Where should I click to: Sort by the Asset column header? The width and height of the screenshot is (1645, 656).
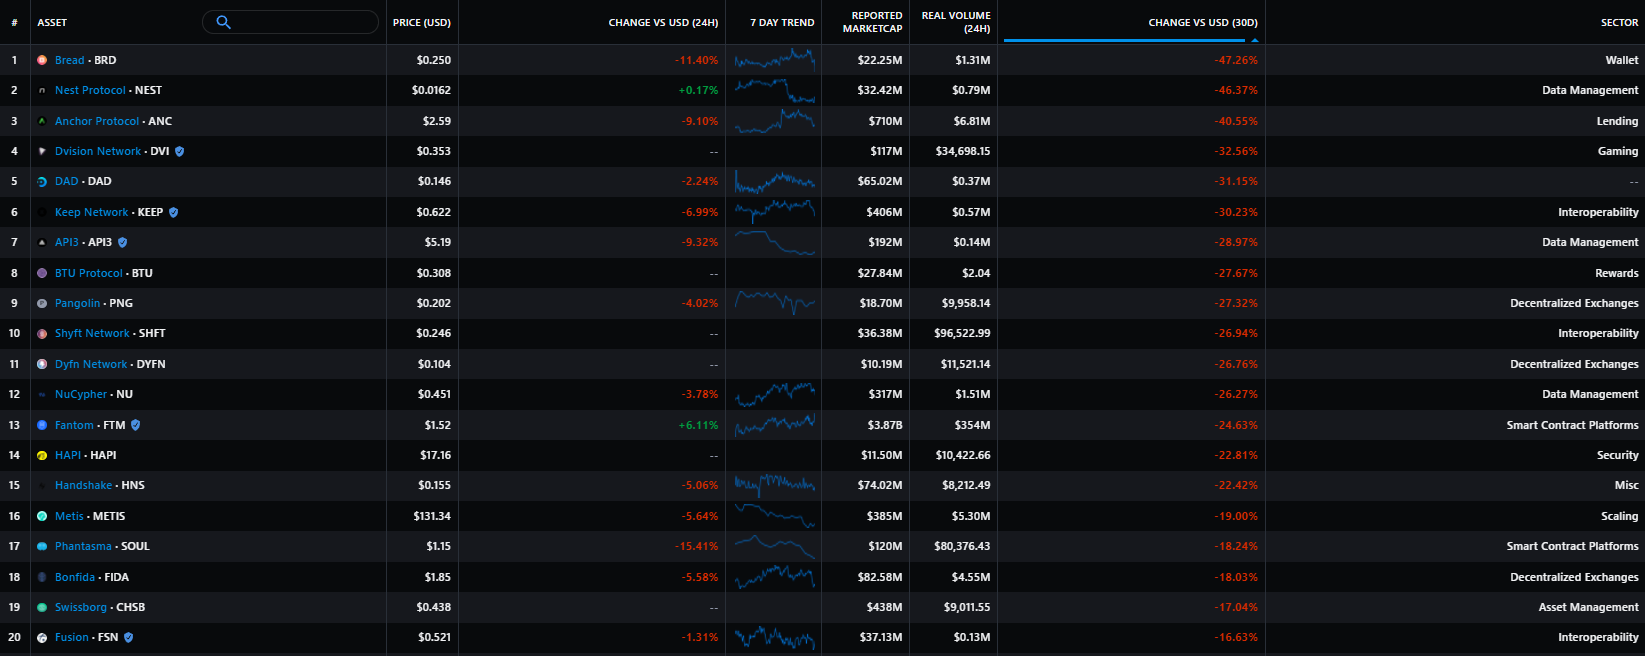(52, 22)
